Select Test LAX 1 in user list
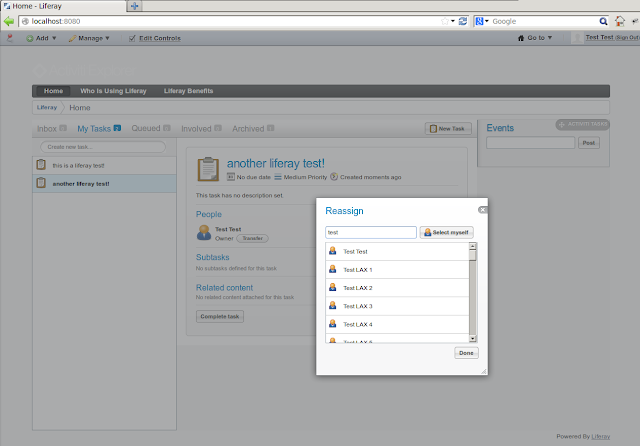This screenshot has height=446, width=640. click(397, 270)
